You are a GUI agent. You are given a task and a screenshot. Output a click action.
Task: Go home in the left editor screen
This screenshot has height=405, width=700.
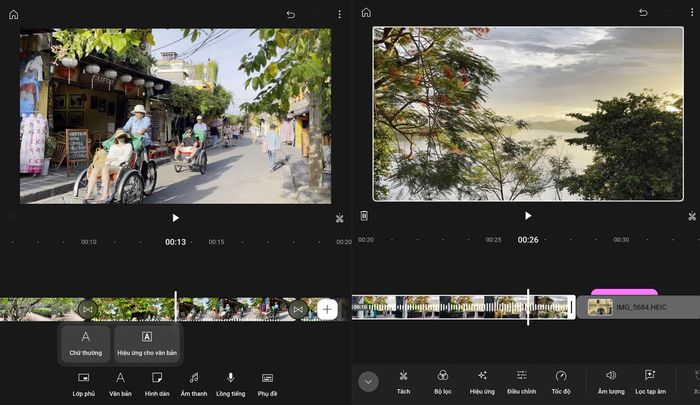pyautogui.click(x=14, y=15)
